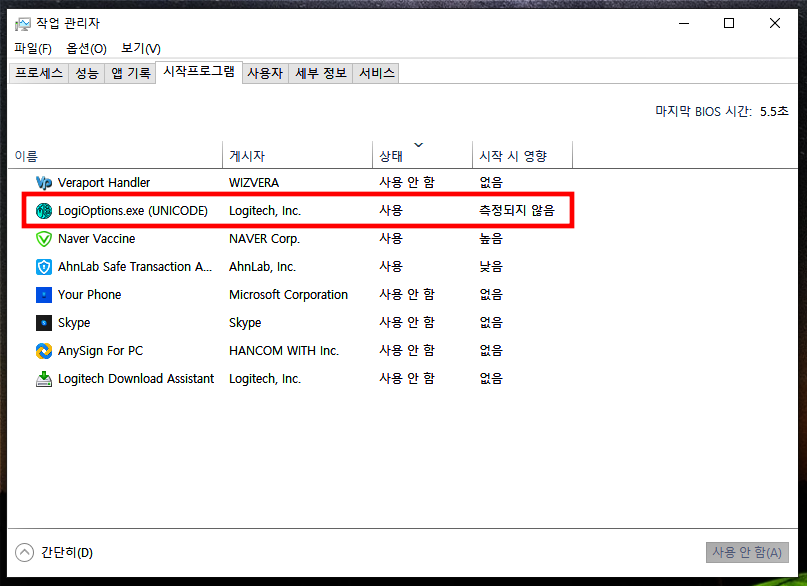Click the AnySign For PC icon

44,351
